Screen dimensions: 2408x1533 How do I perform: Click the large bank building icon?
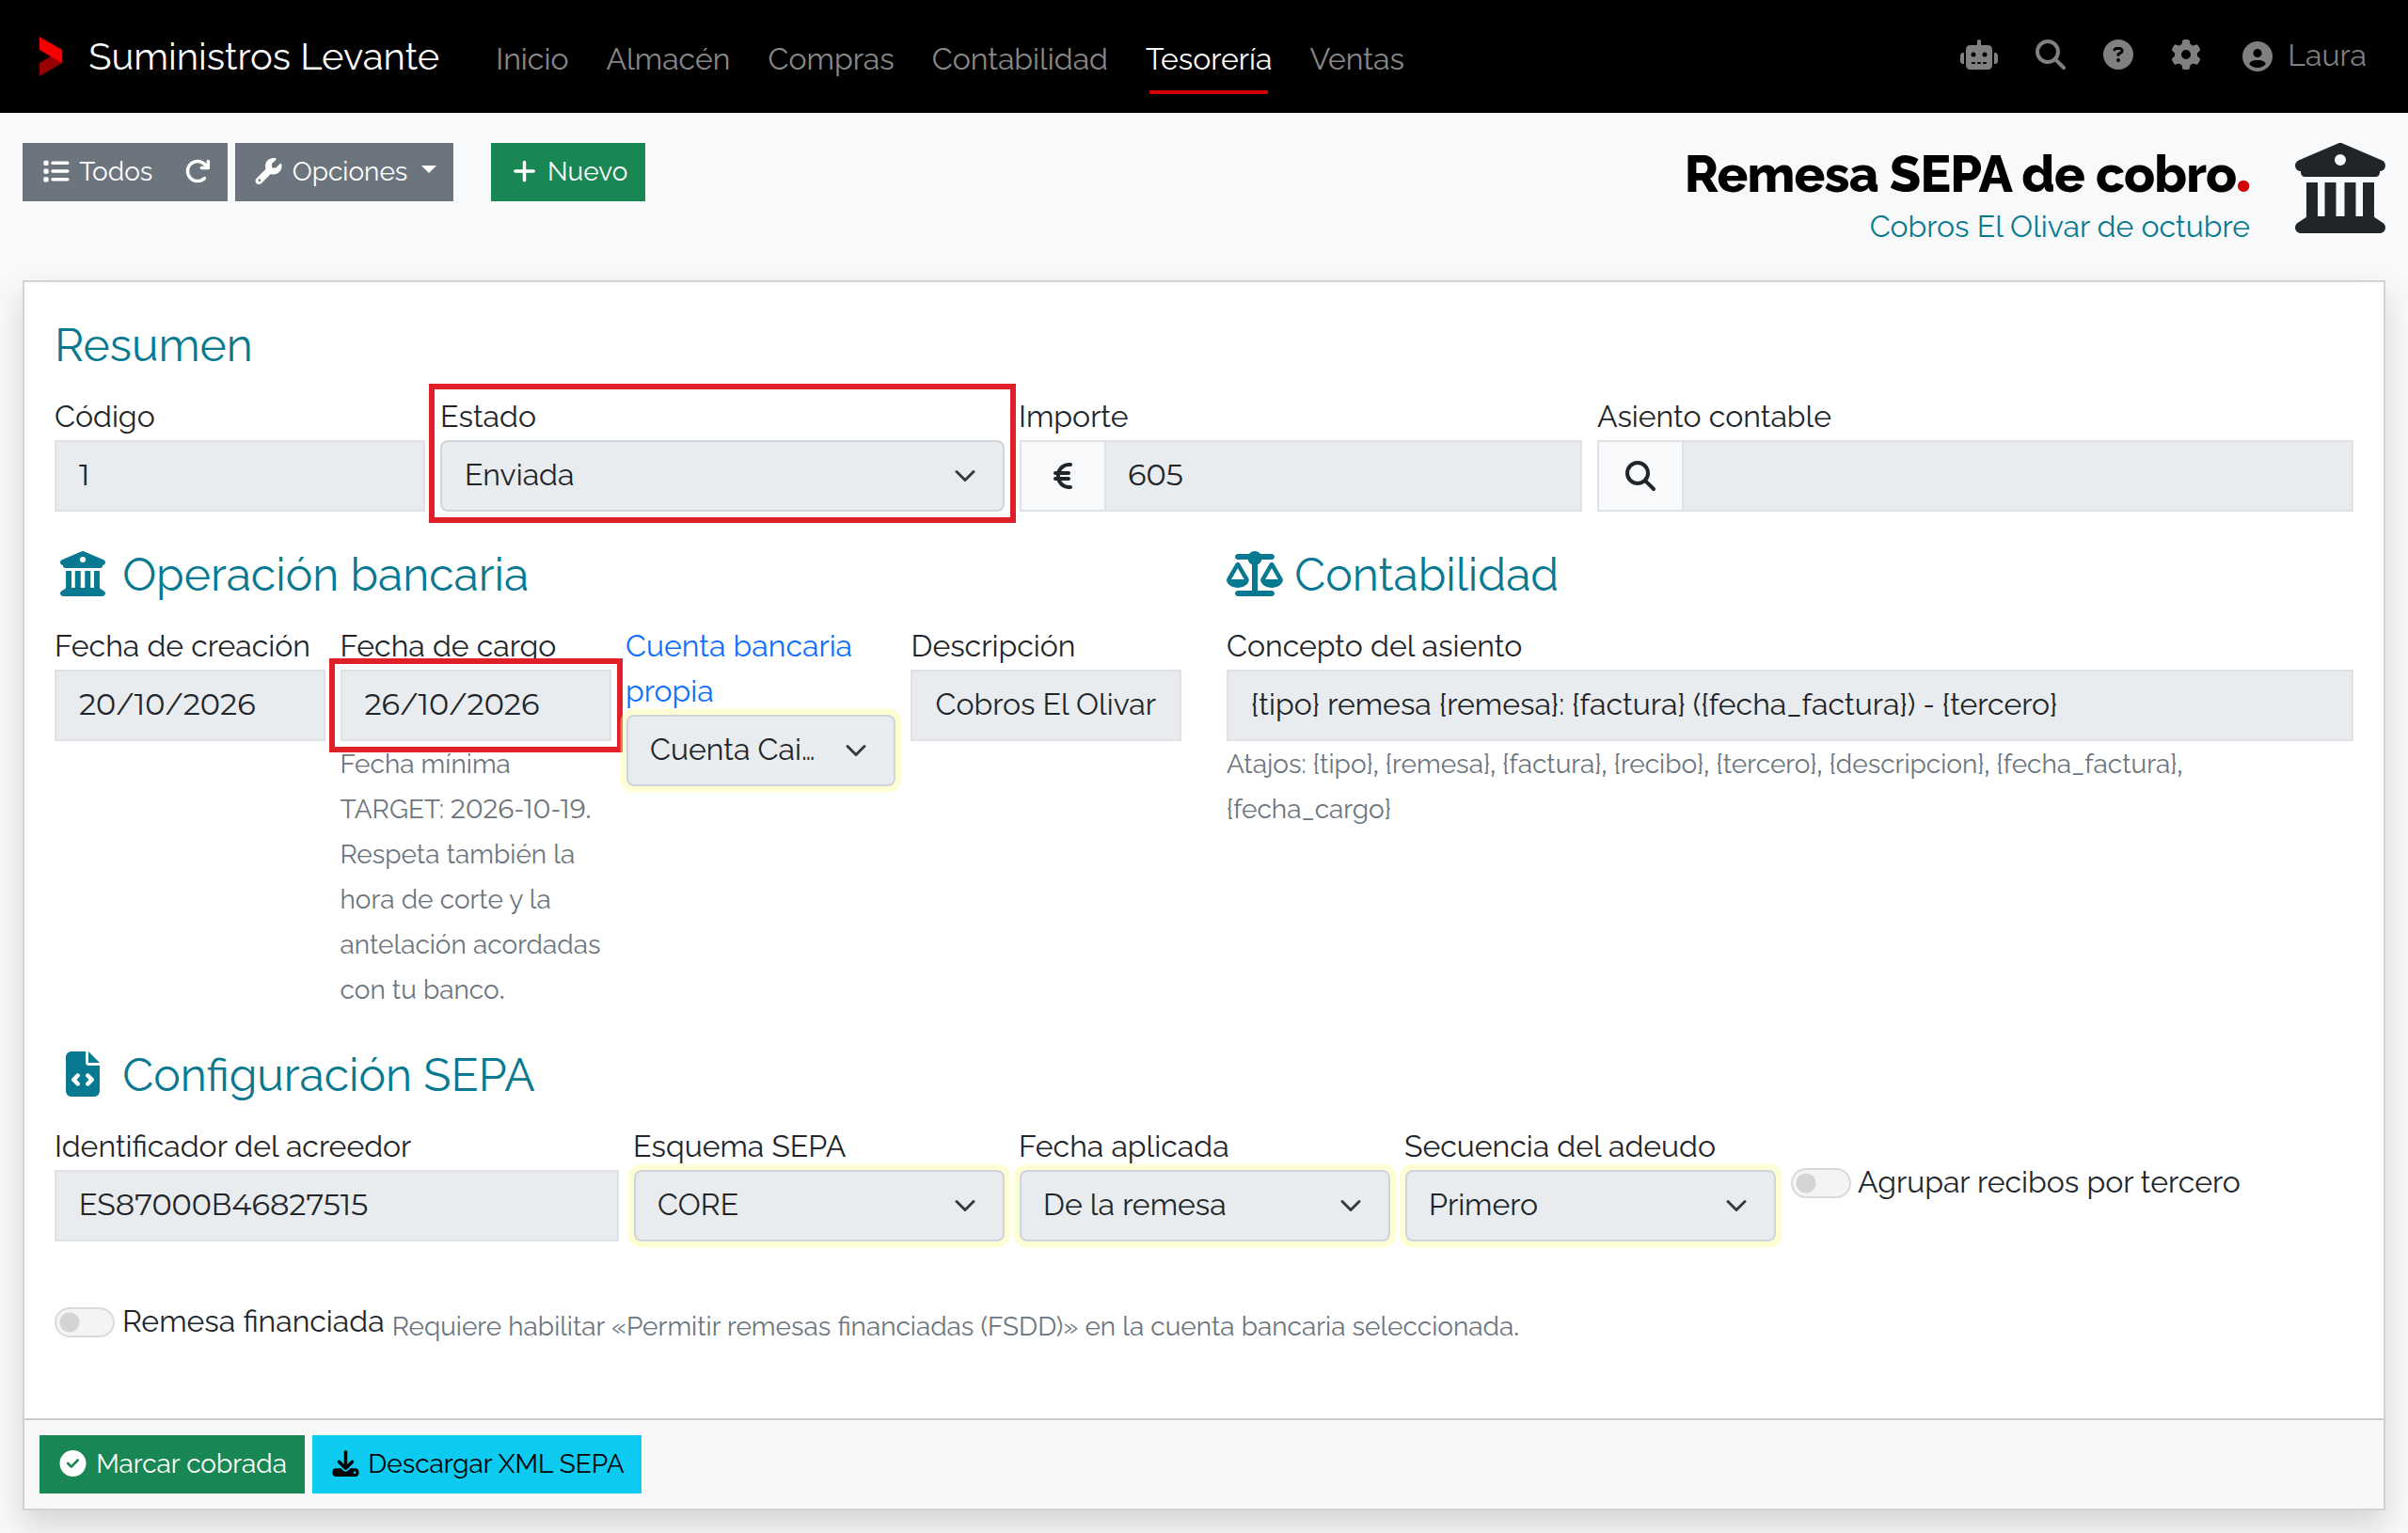coord(2339,189)
